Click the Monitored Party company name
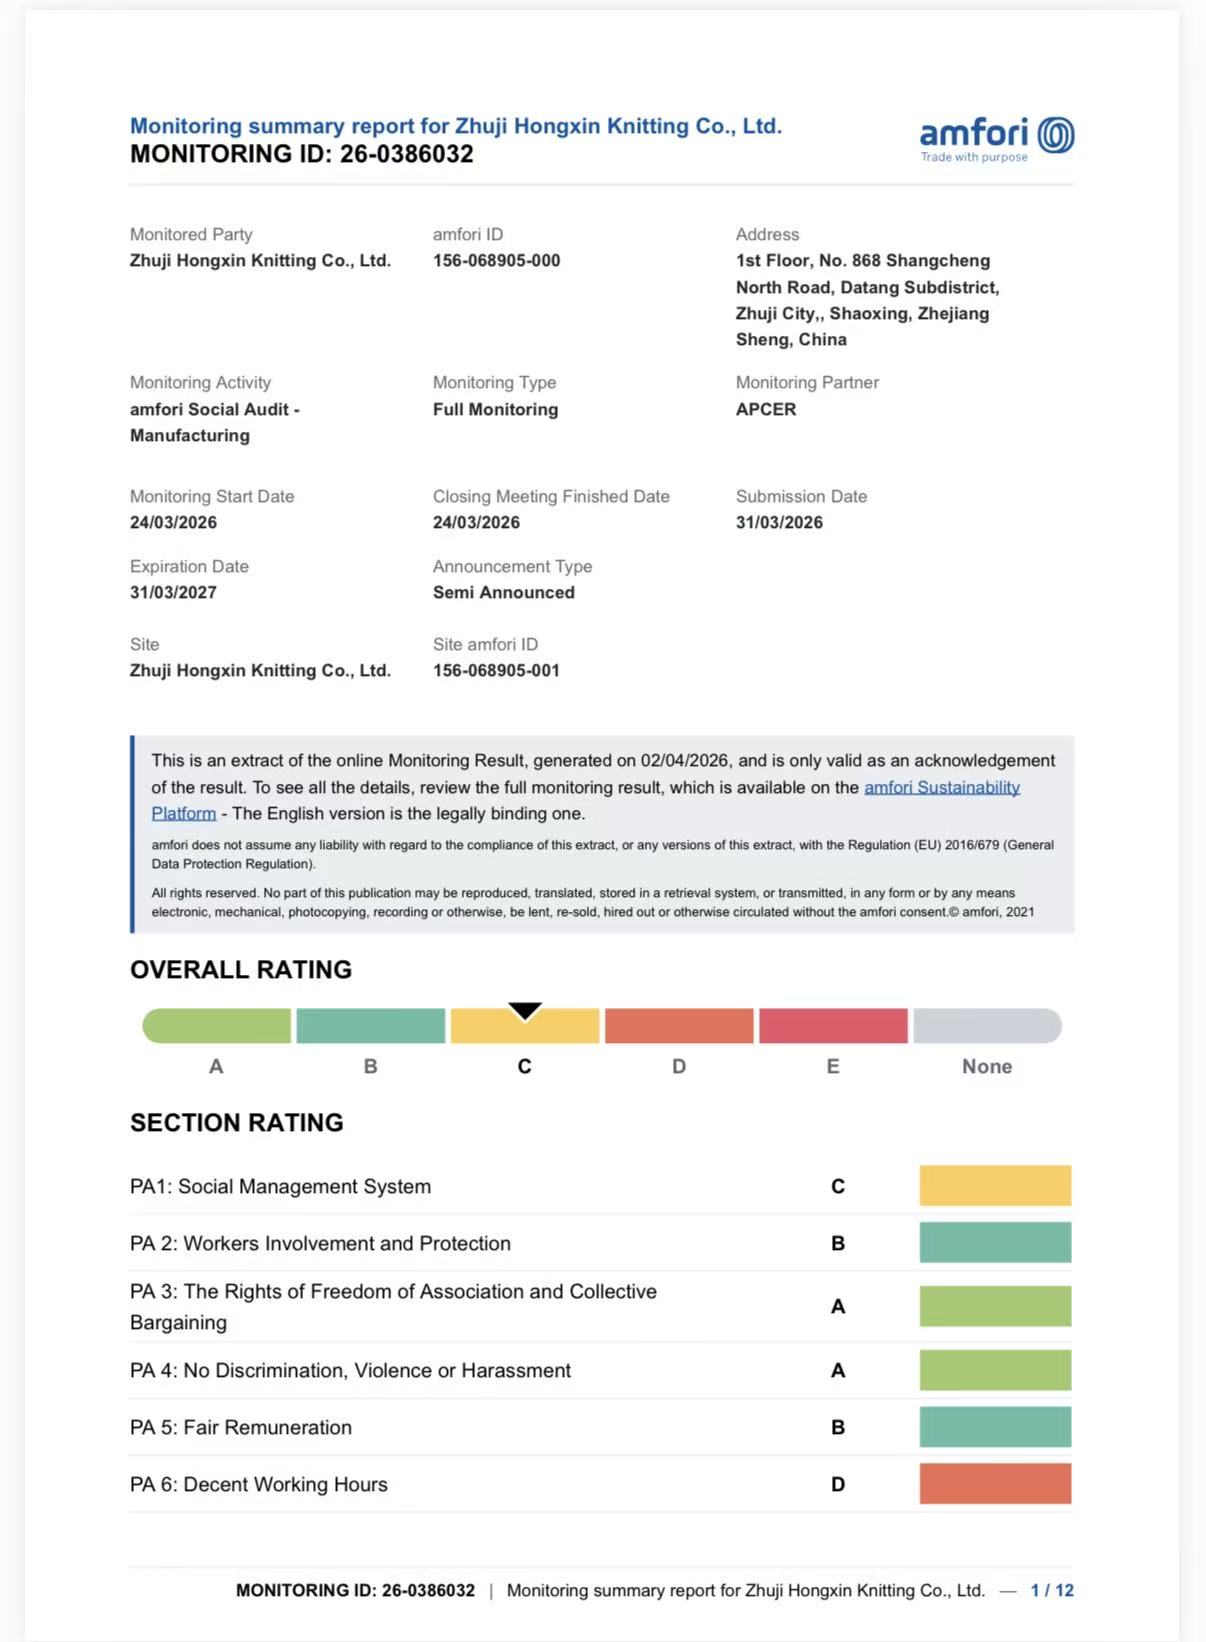Screen dimensions: 1206x1642 coord(260,261)
